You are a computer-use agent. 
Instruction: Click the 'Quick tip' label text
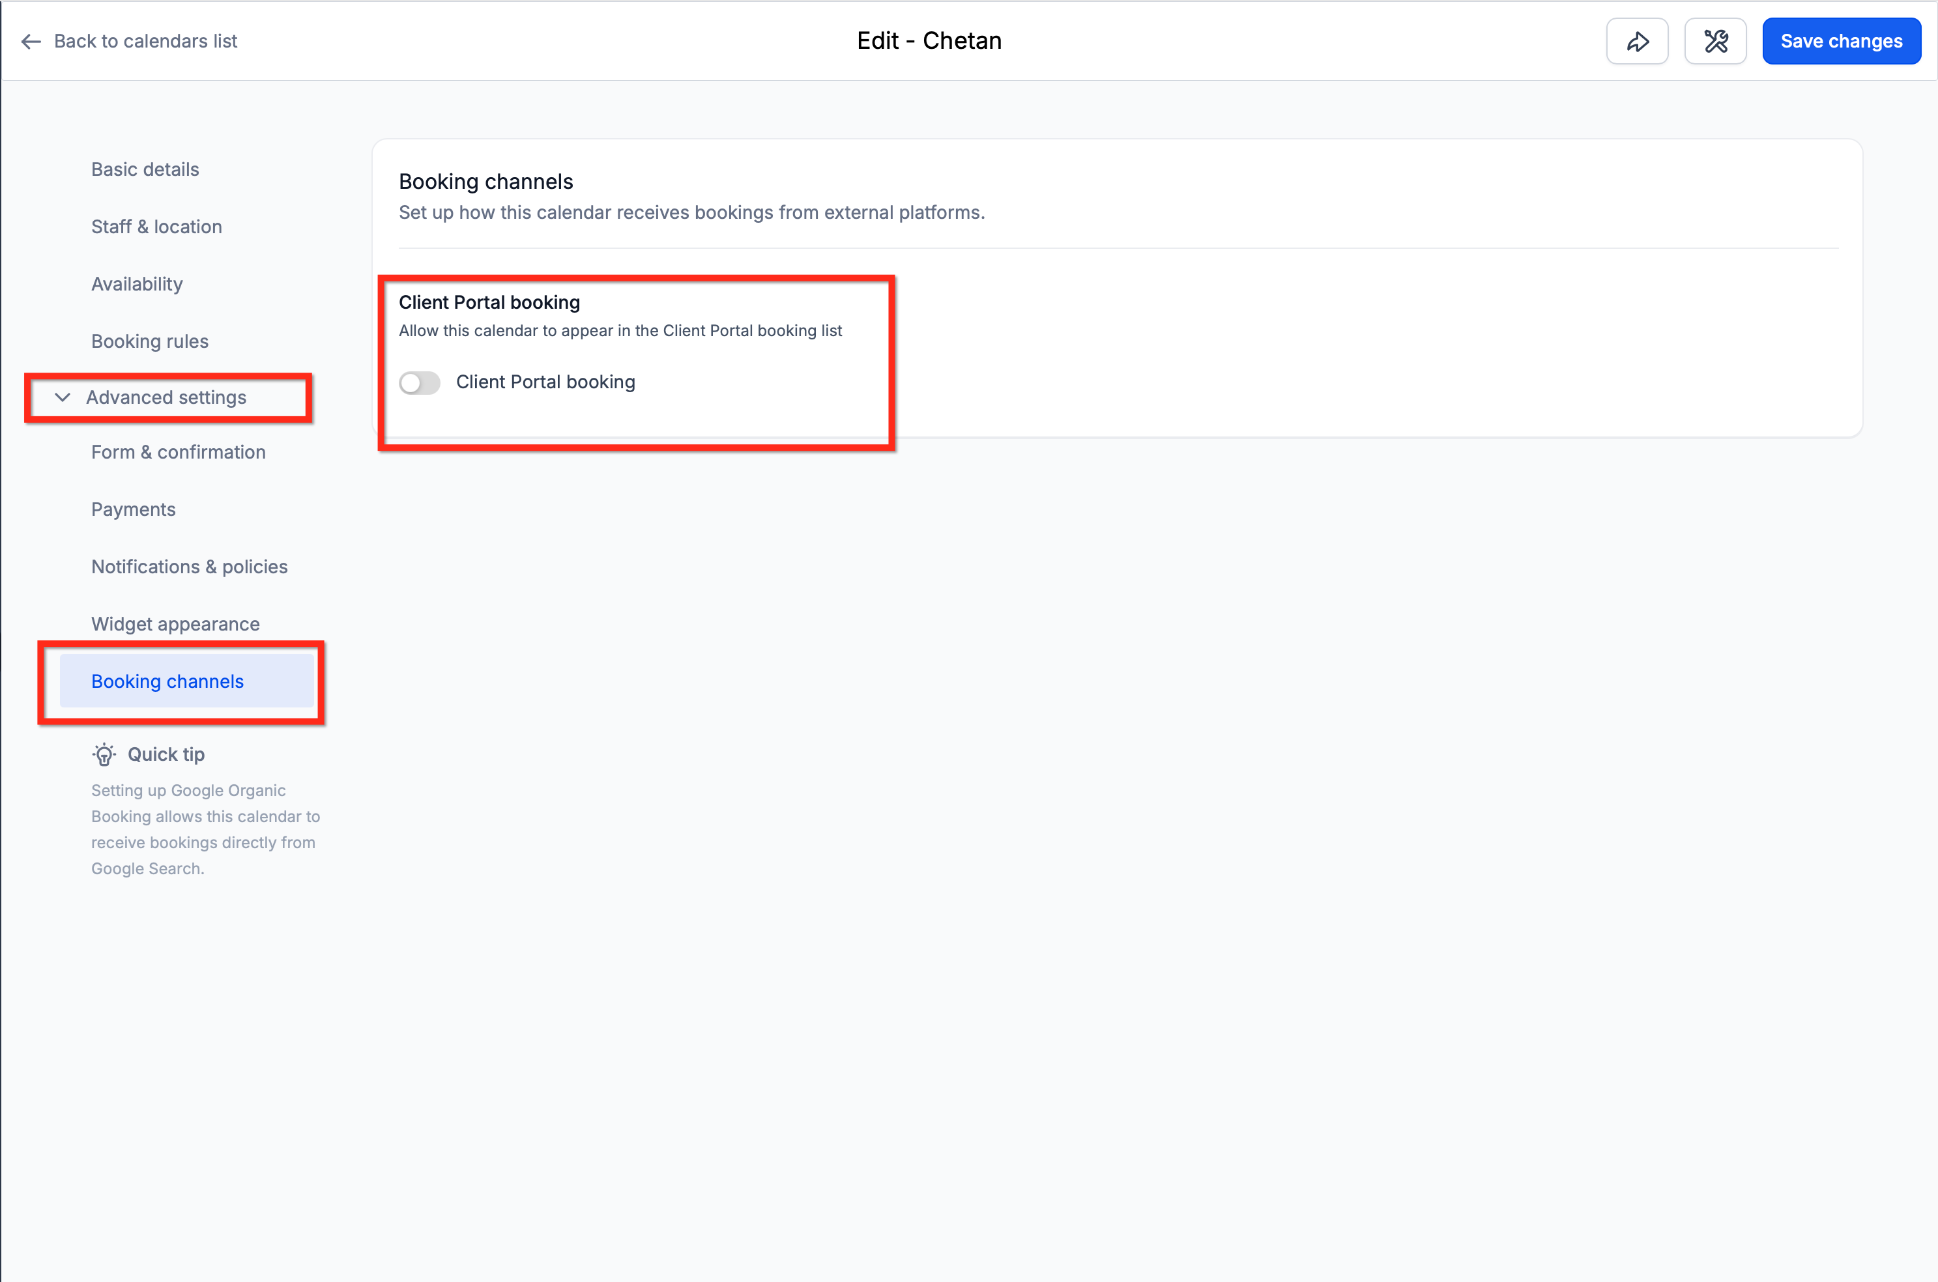tap(166, 754)
